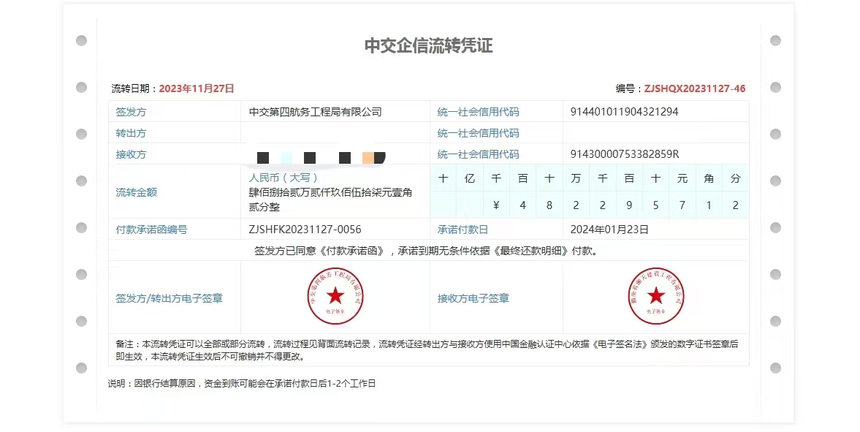Click the 分 column header
The height and width of the screenshot is (432, 860).
click(x=735, y=178)
